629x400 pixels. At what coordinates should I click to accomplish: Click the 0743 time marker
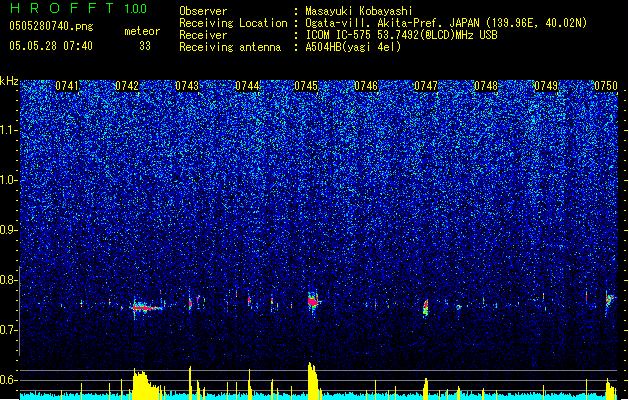click(187, 86)
